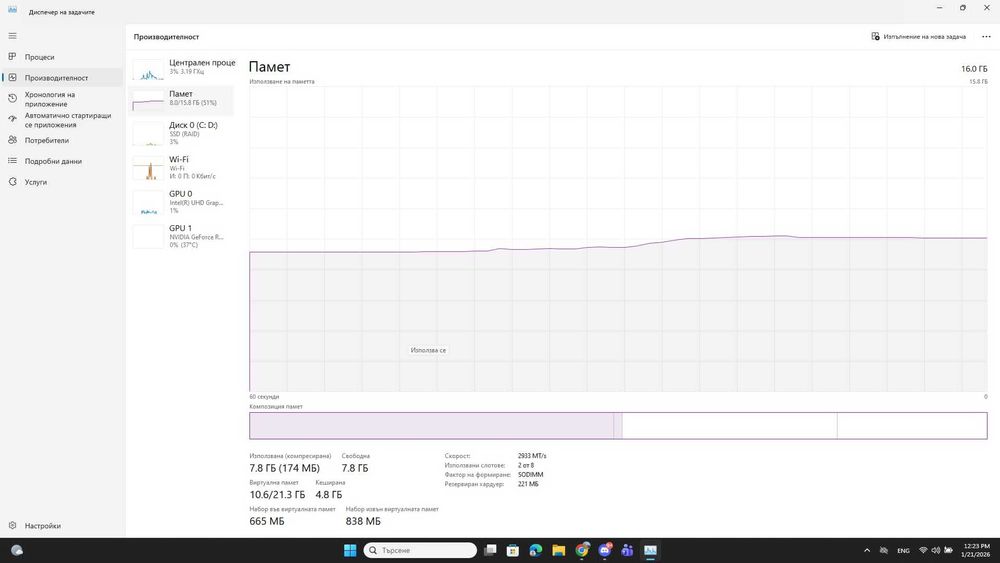Open File Explorer from the taskbar

559,550
